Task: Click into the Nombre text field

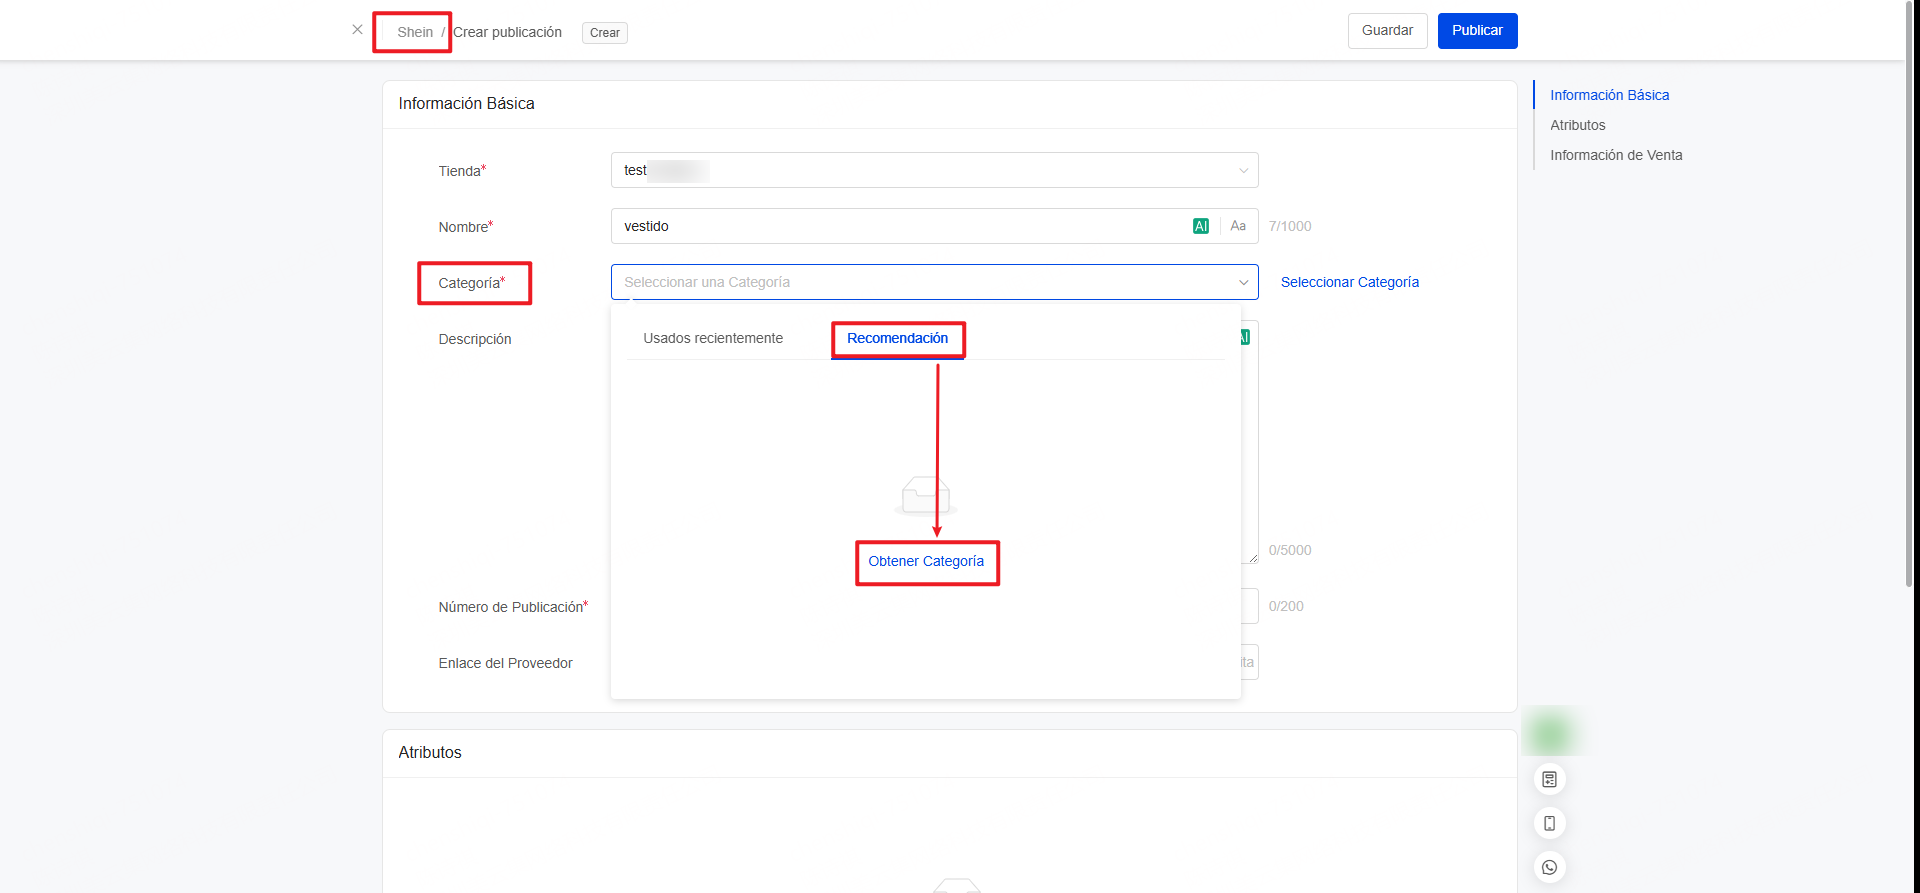Action: 900,226
